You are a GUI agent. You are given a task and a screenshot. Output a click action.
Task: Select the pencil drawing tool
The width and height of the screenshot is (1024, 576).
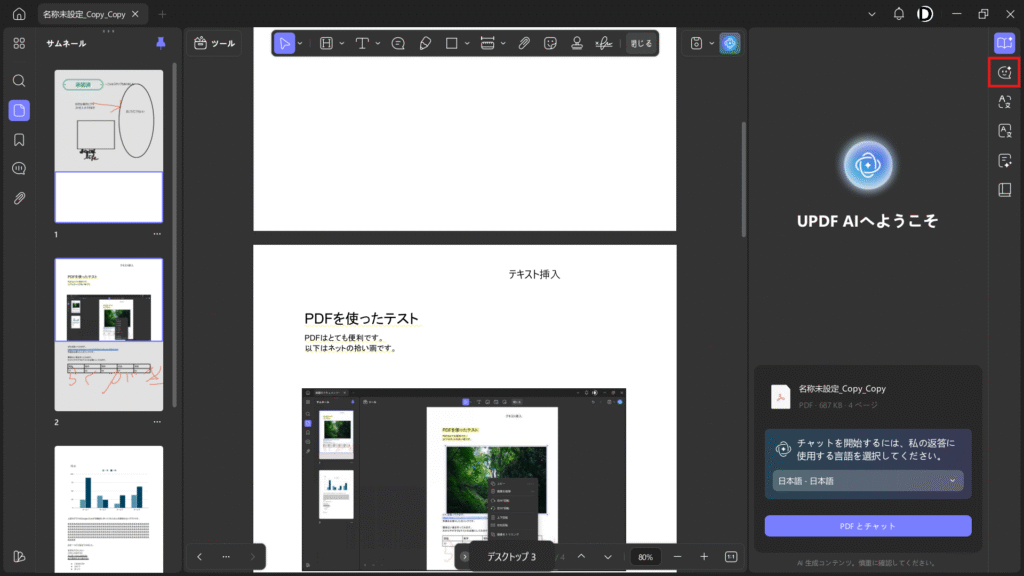pyautogui.click(x=425, y=43)
